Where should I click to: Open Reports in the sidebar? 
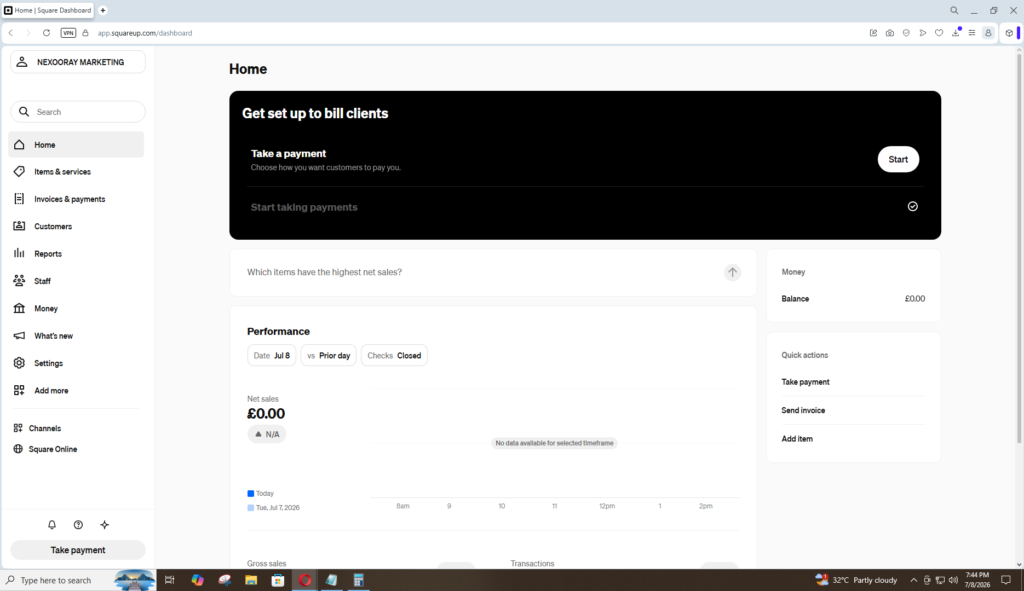(x=76, y=253)
